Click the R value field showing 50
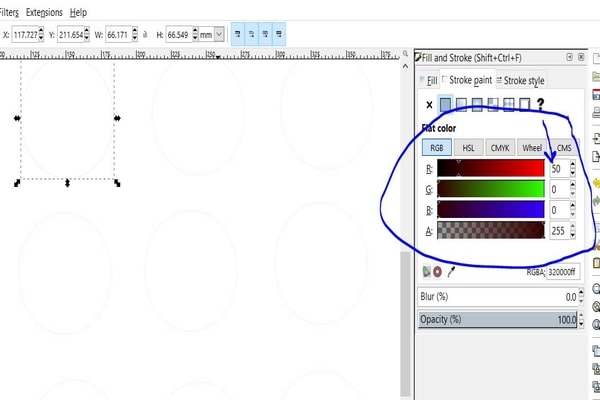 tap(559, 168)
